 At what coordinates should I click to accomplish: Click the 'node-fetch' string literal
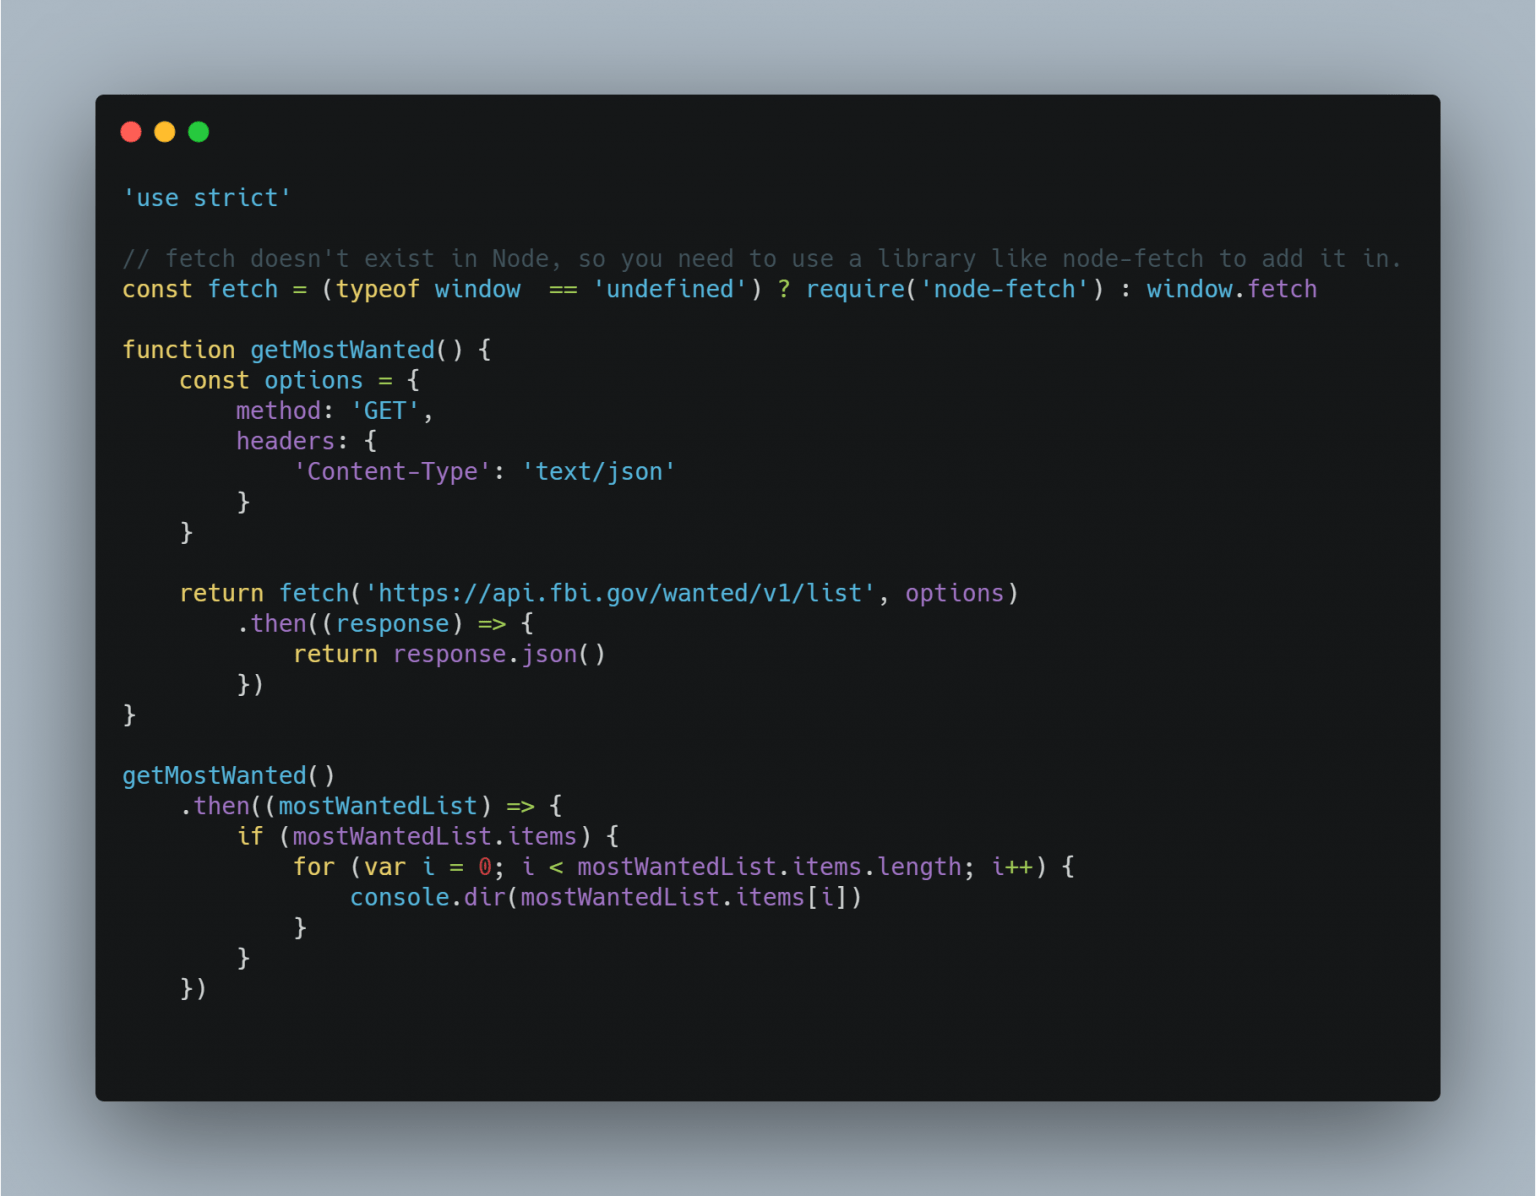point(1004,289)
